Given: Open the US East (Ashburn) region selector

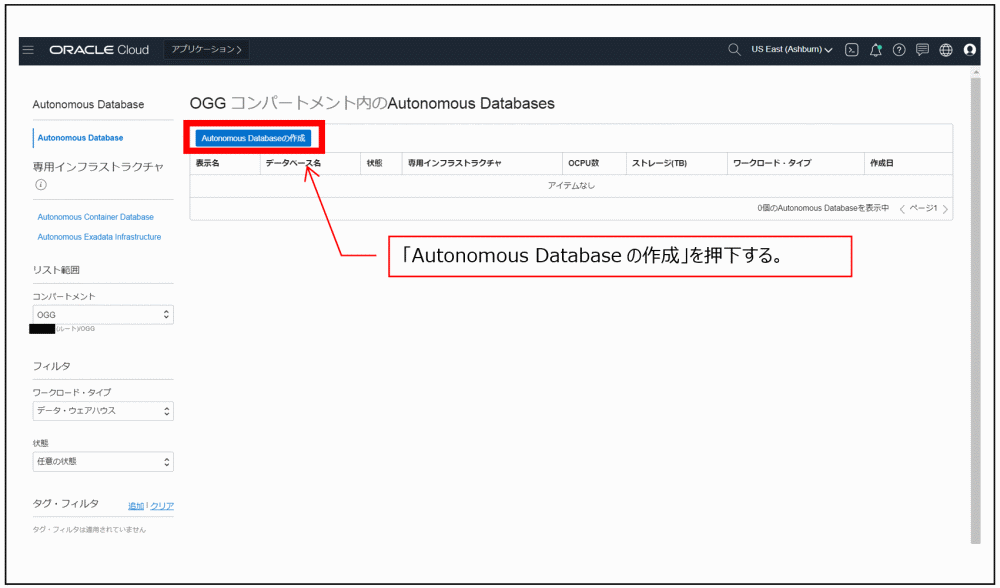Looking at the screenshot, I should click(x=791, y=49).
